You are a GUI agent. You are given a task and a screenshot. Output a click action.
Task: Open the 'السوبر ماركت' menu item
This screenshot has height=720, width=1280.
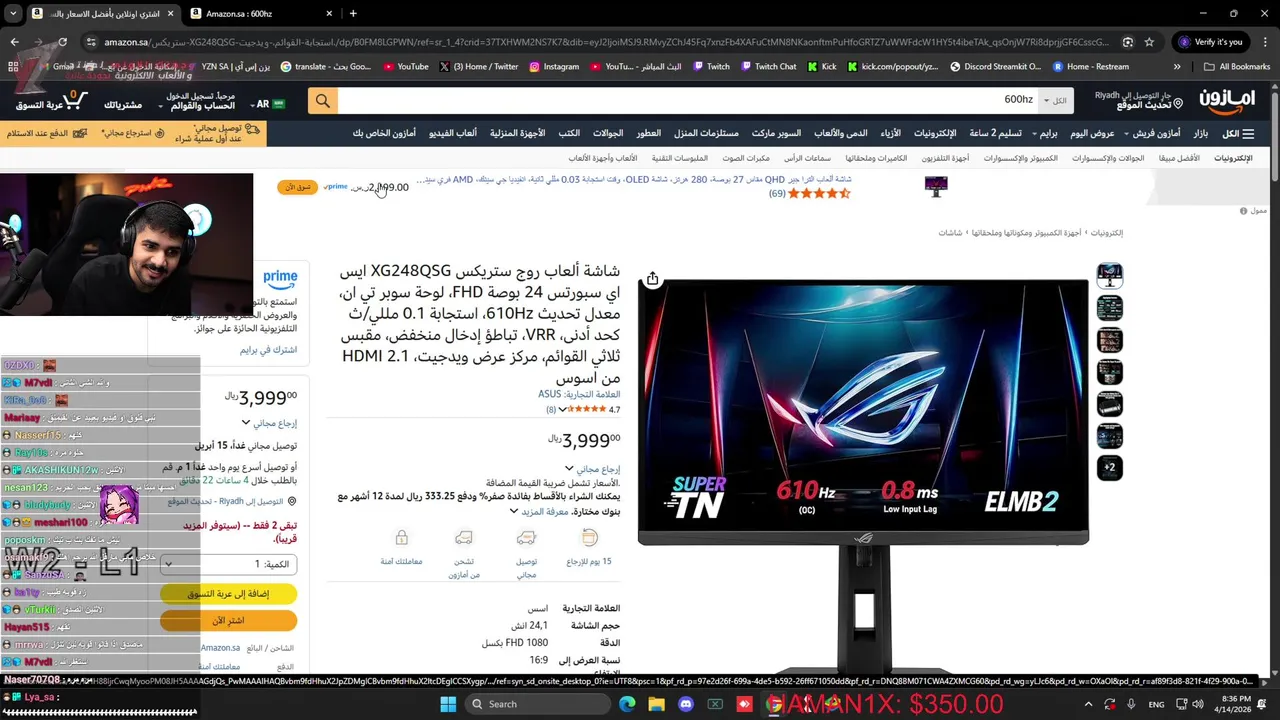pyautogui.click(x=776, y=133)
